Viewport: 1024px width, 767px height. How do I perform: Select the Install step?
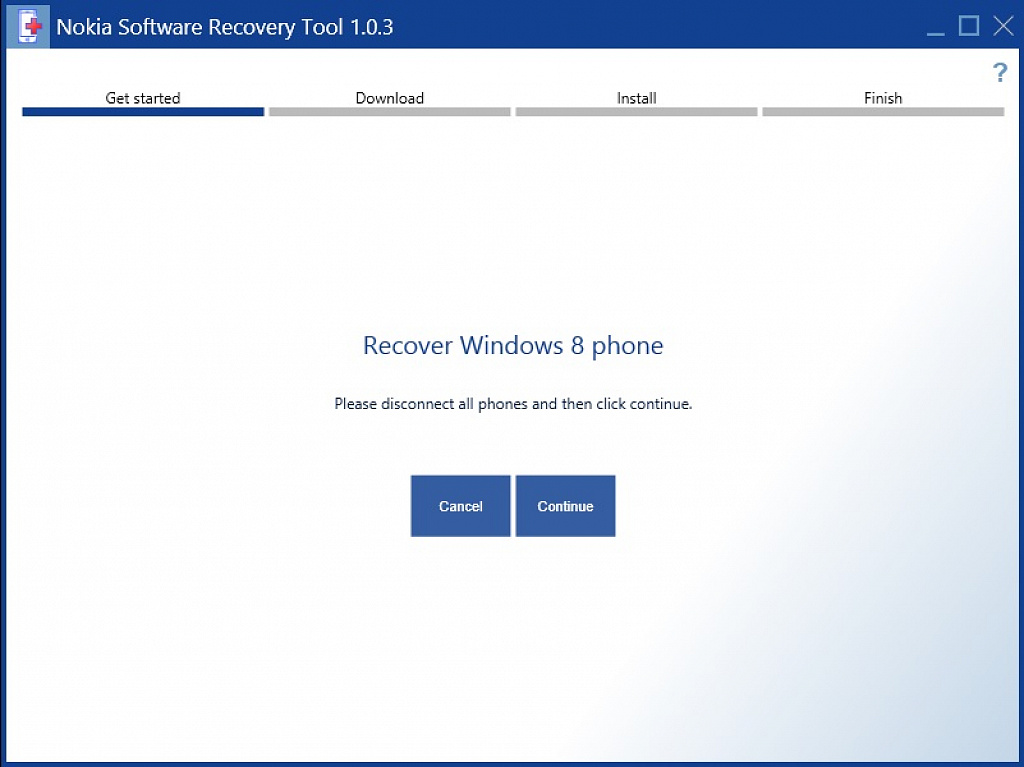[x=636, y=98]
